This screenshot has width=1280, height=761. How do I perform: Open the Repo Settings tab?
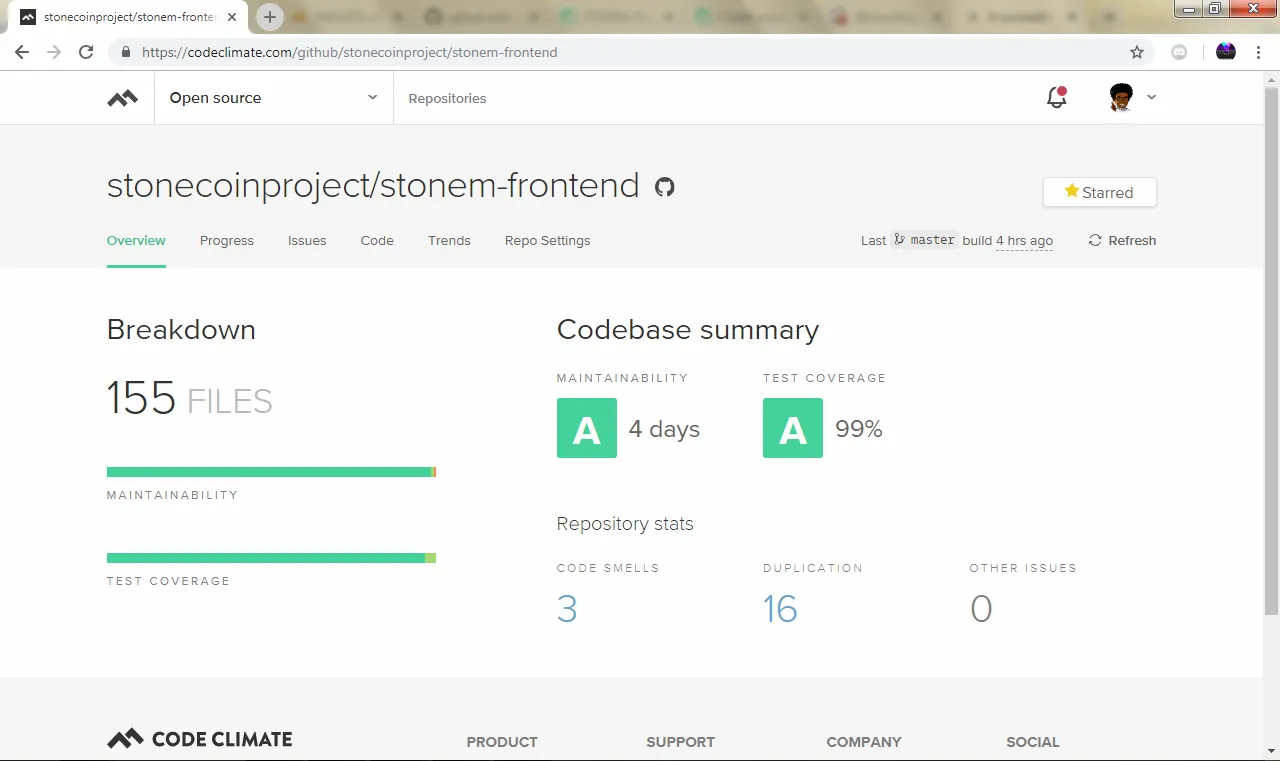[x=547, y=241]
